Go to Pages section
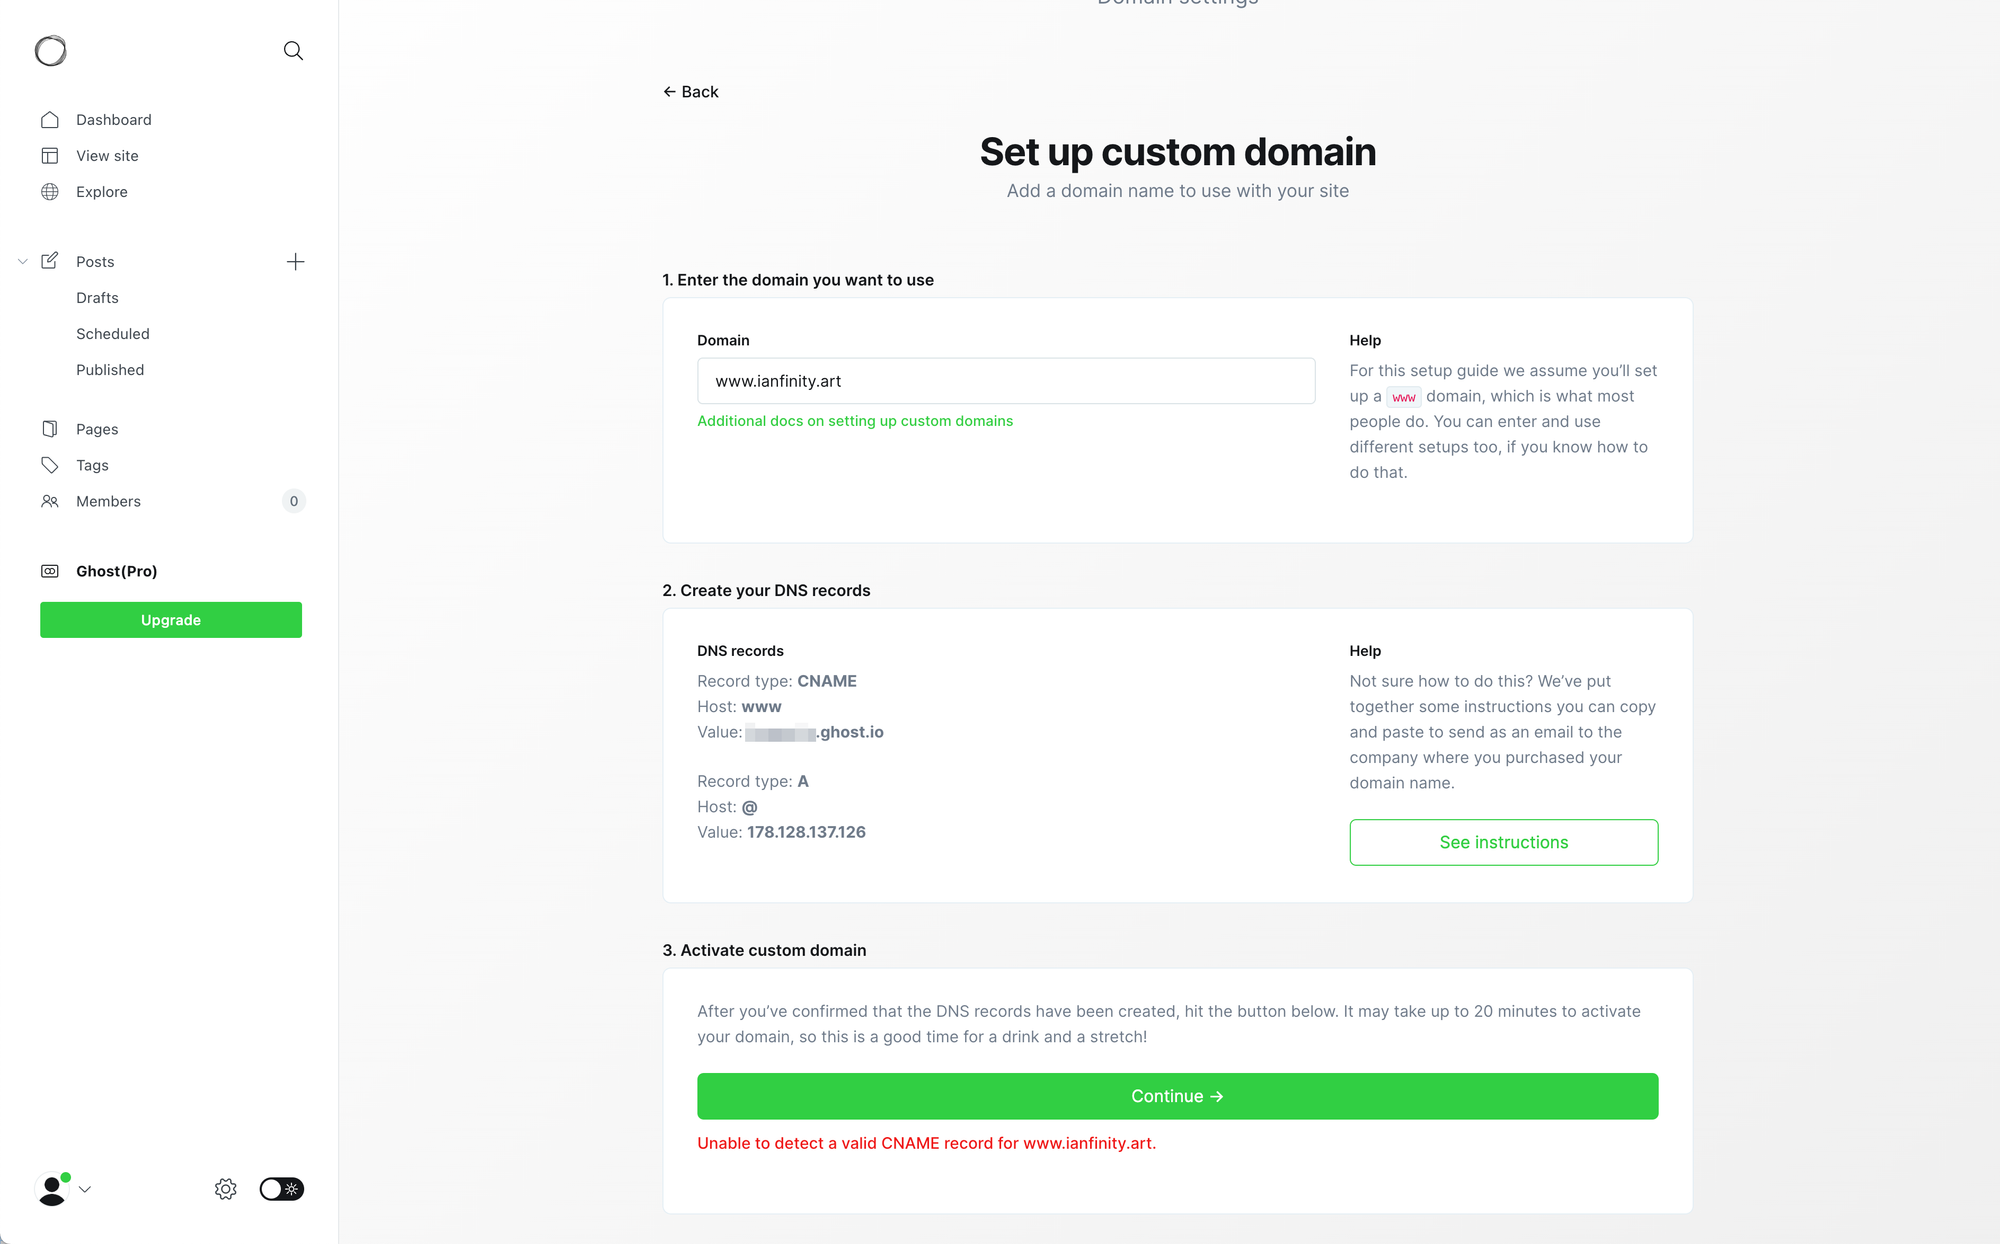Screen dimensions: 2000x1244 [x=97, y=429]
